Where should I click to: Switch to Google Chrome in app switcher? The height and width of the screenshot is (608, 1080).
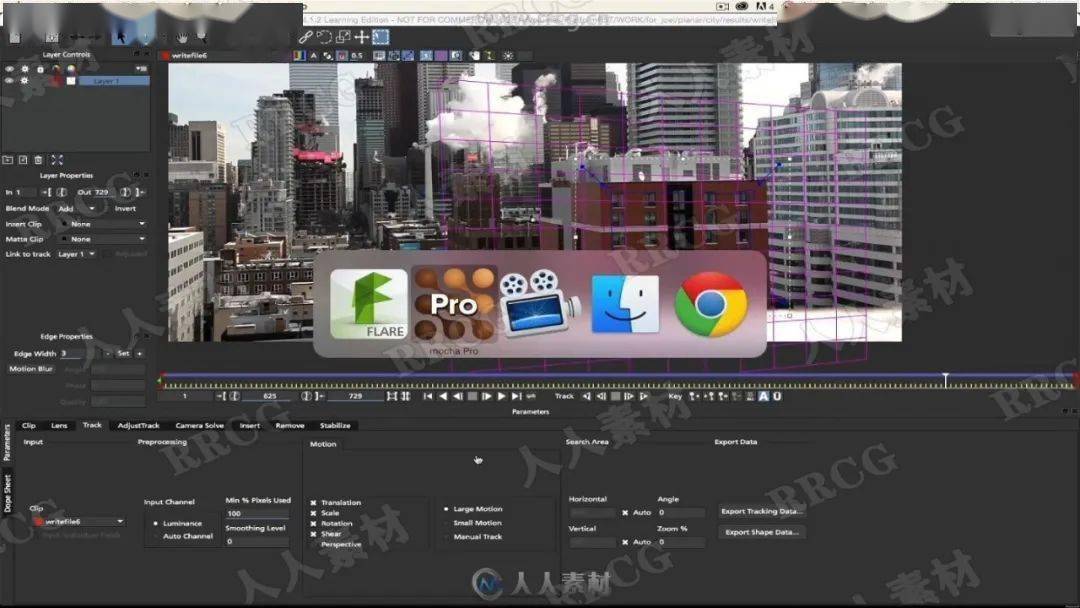711,304
